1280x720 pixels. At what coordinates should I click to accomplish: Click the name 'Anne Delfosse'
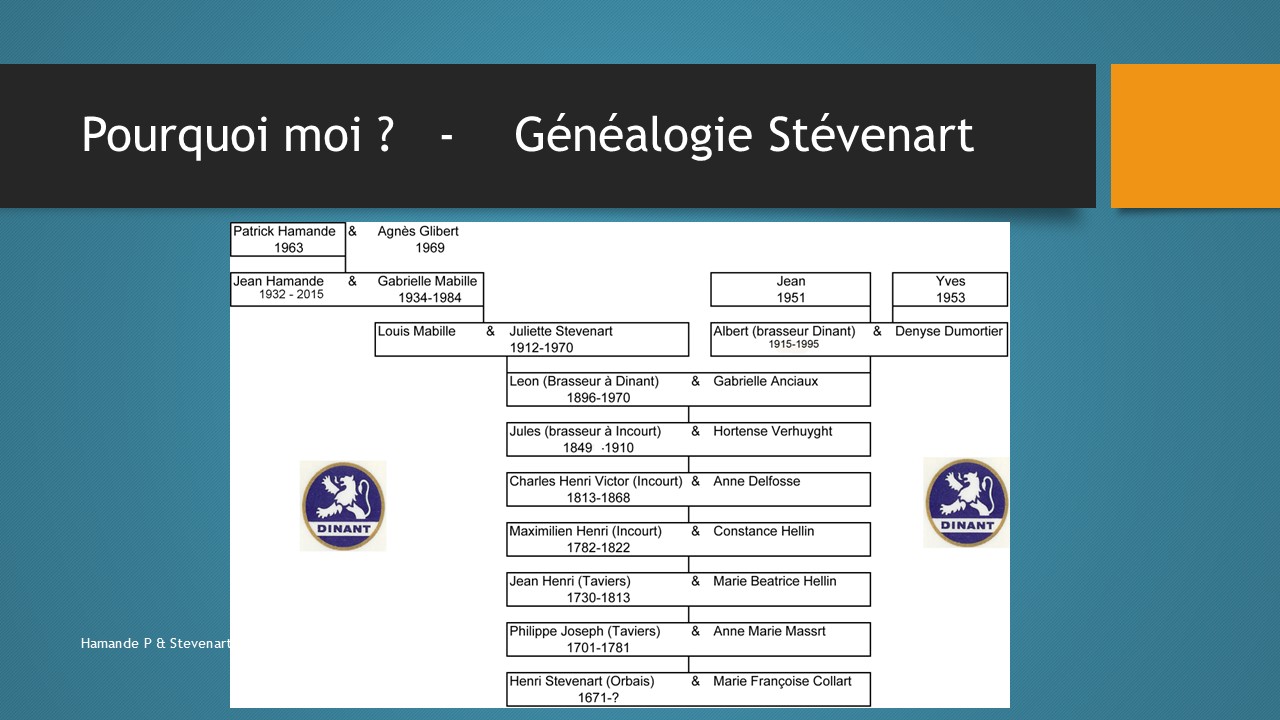(x=757, y=481)
